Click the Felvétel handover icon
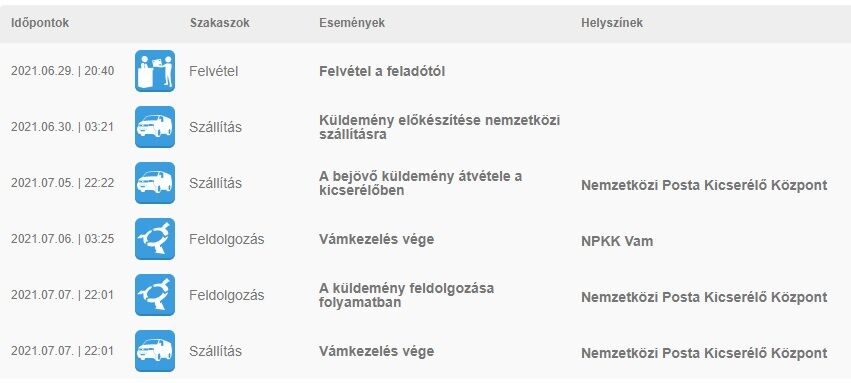The width and height of the screenshot is (851, 383). tap(155, 71)
